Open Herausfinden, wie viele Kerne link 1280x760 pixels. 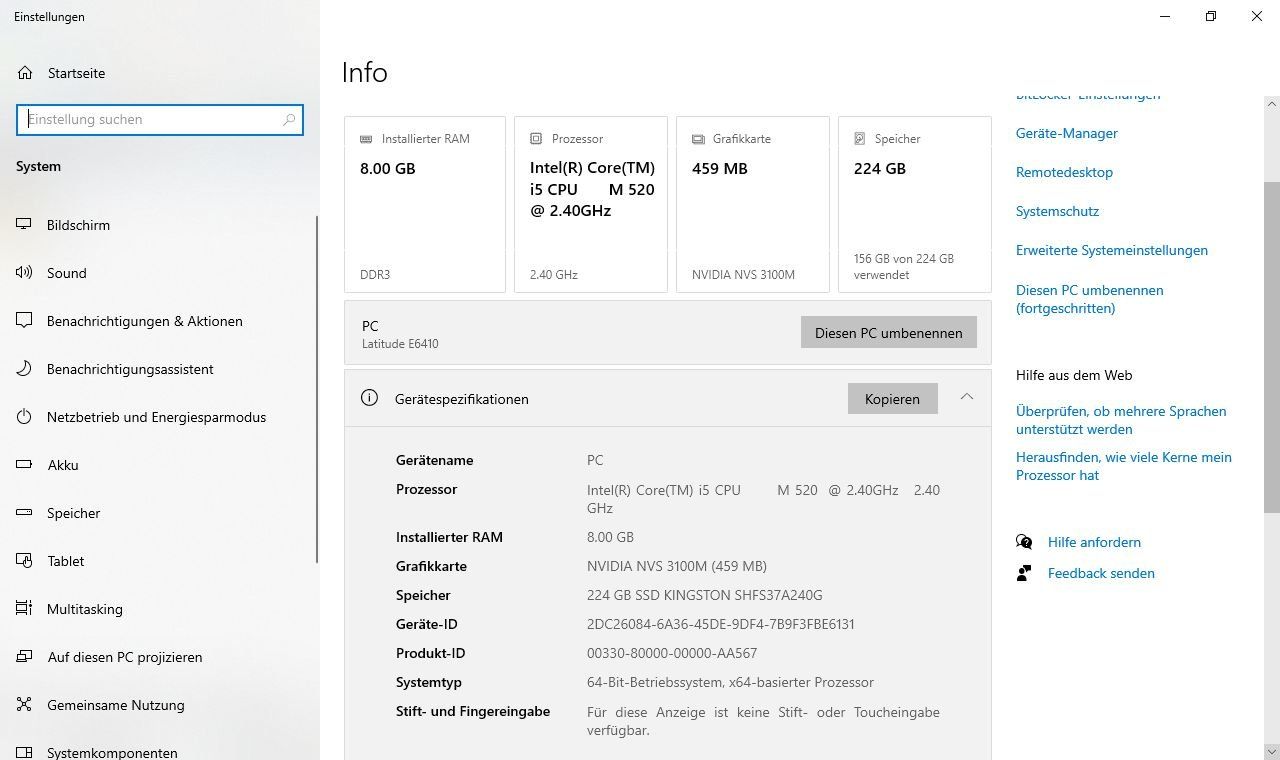pyautogui.click(x=1123, y=466)
